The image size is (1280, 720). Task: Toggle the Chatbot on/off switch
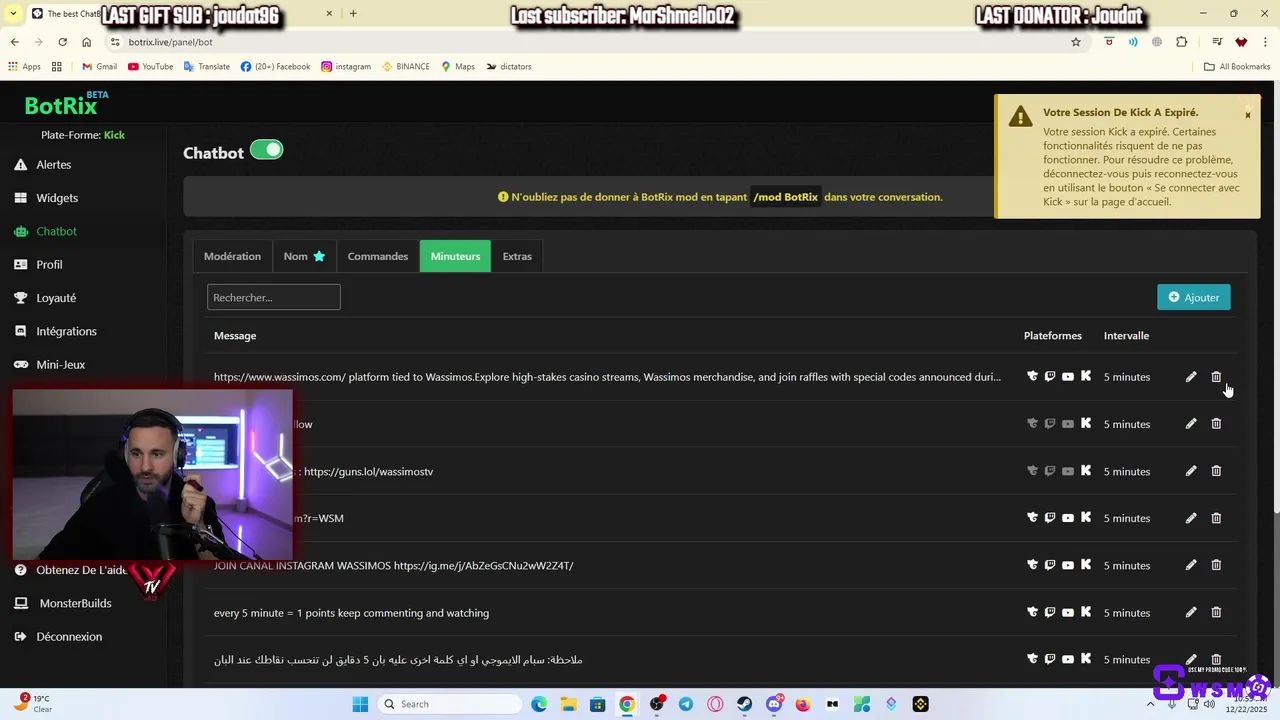tap(266, 150)
